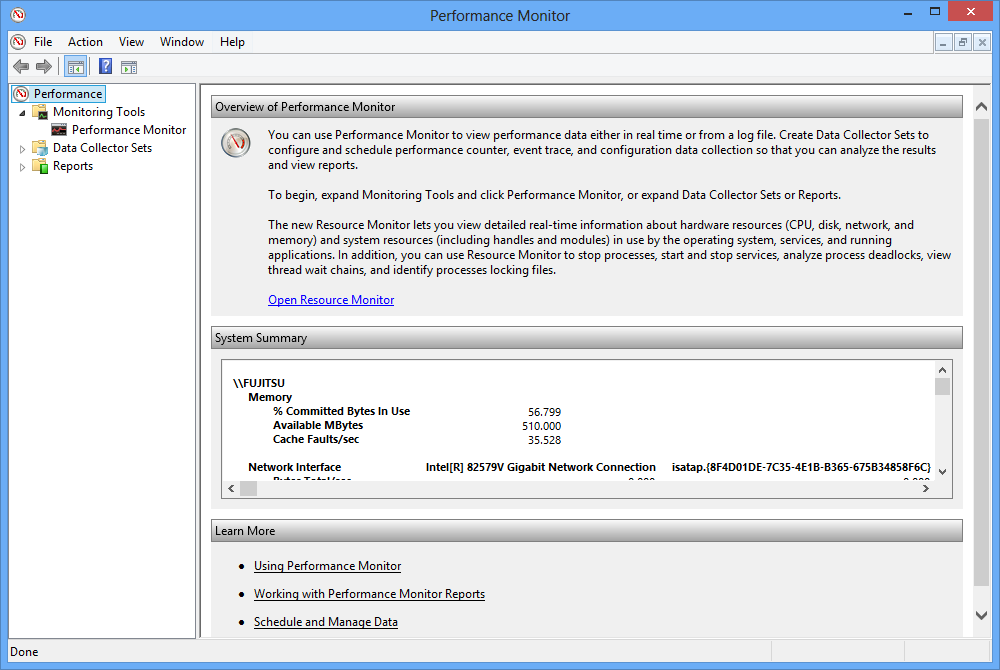Select the Performance root node icon

pos(21,94)
